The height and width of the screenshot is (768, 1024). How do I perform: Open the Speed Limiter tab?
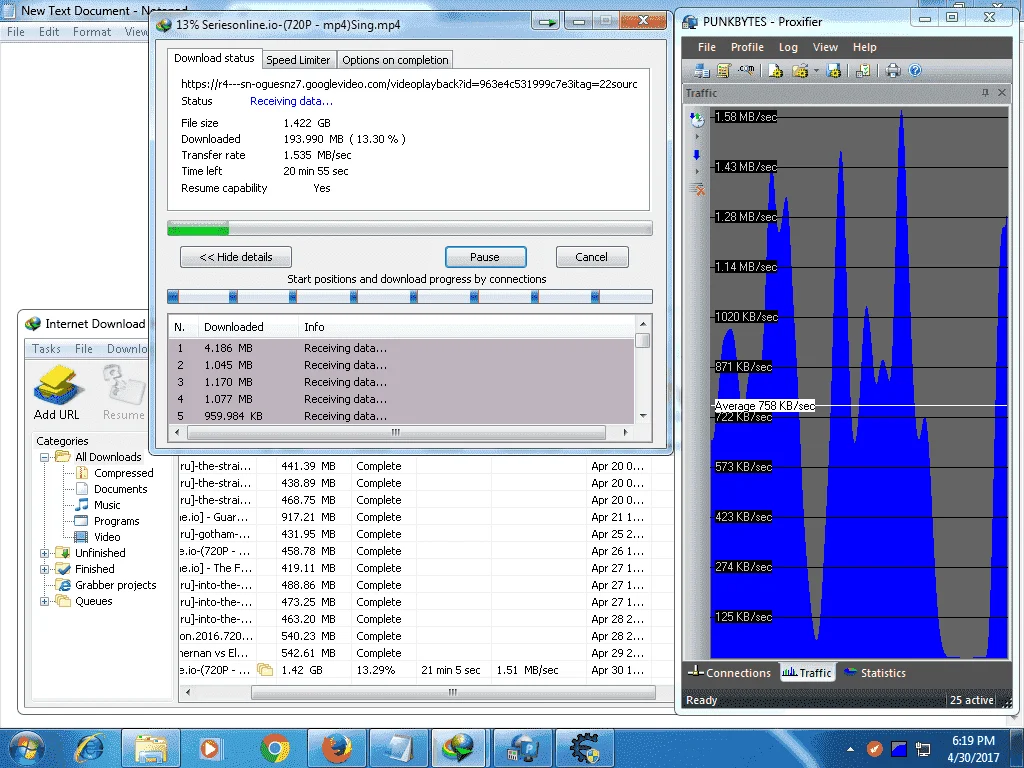[298, 60]
